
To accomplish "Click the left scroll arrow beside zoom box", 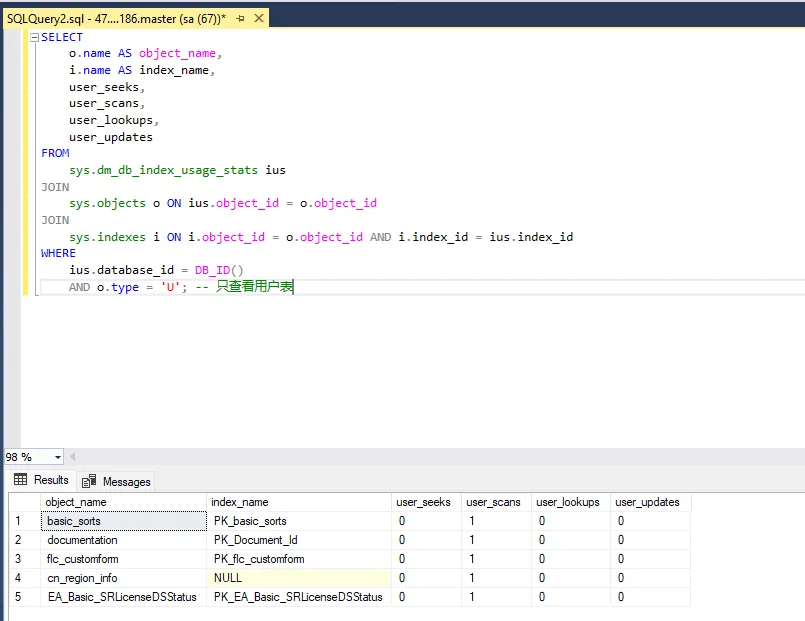I will 74,457.
